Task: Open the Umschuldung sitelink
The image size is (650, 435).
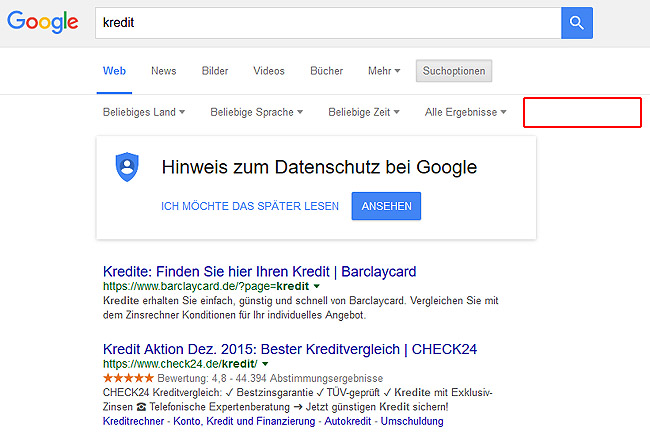Action: coord(412,421)
